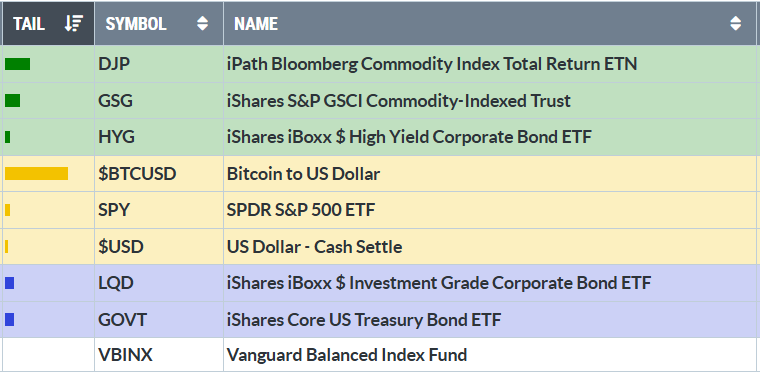Select Vanguard Balanced Index Fund row

click(380, 355)
